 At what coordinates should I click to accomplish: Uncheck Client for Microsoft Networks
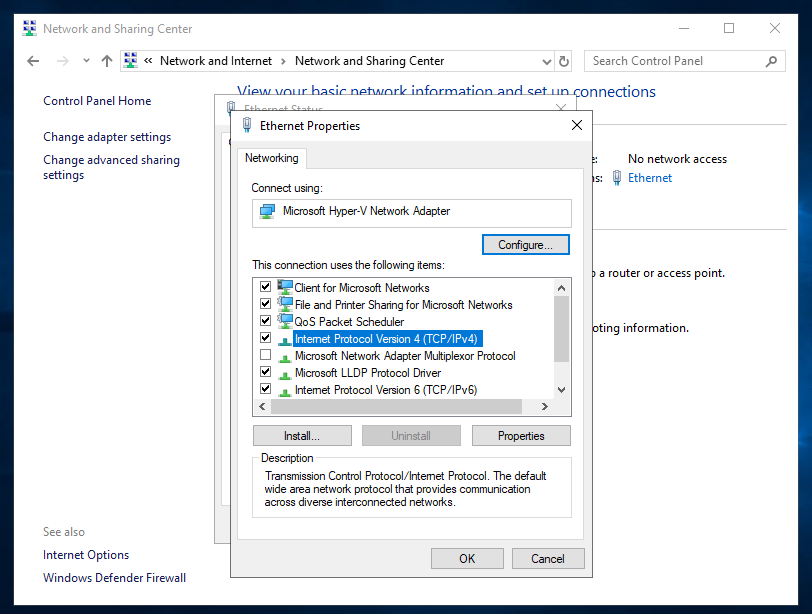click(266, 287)
